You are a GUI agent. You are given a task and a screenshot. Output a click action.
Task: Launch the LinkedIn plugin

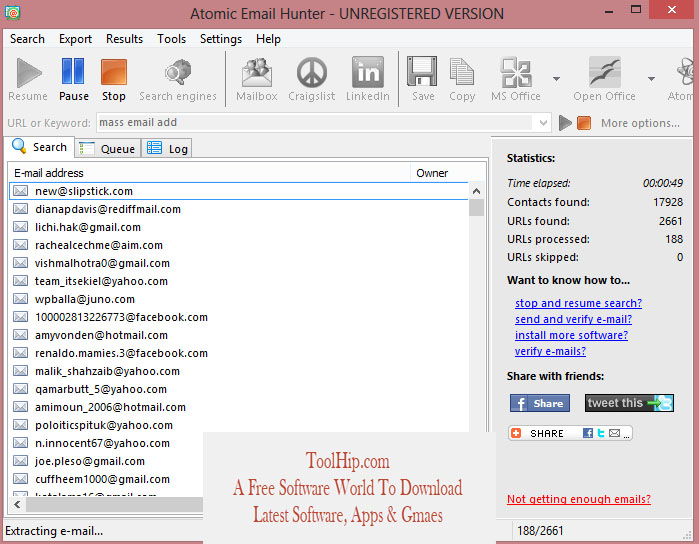tap(367, 79)
